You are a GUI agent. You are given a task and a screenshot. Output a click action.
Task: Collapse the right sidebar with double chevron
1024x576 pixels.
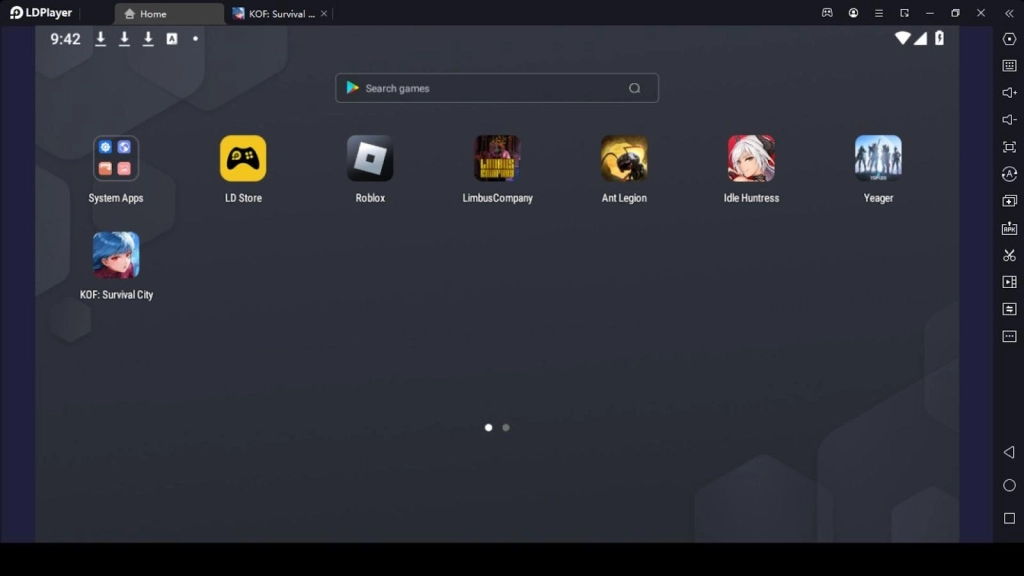1009,13
